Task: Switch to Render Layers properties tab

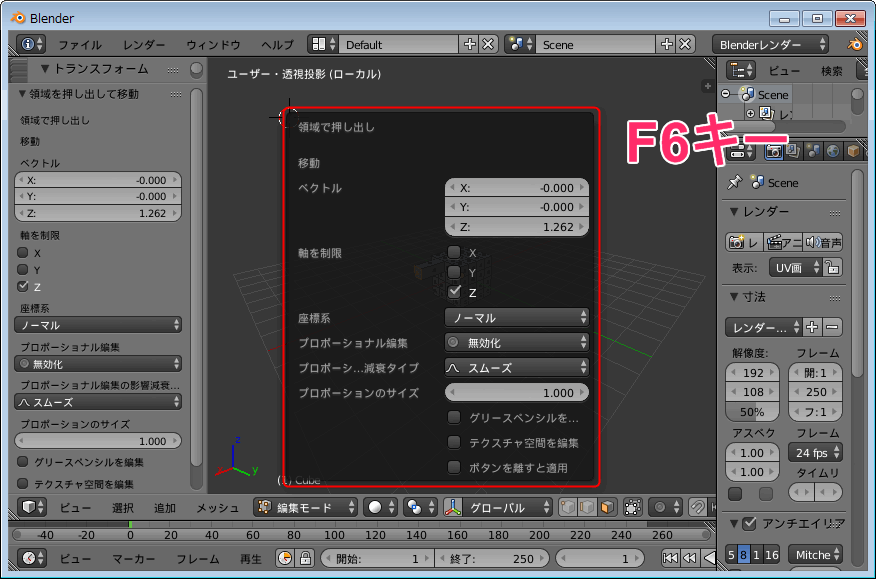Action: tap(793, 151)
